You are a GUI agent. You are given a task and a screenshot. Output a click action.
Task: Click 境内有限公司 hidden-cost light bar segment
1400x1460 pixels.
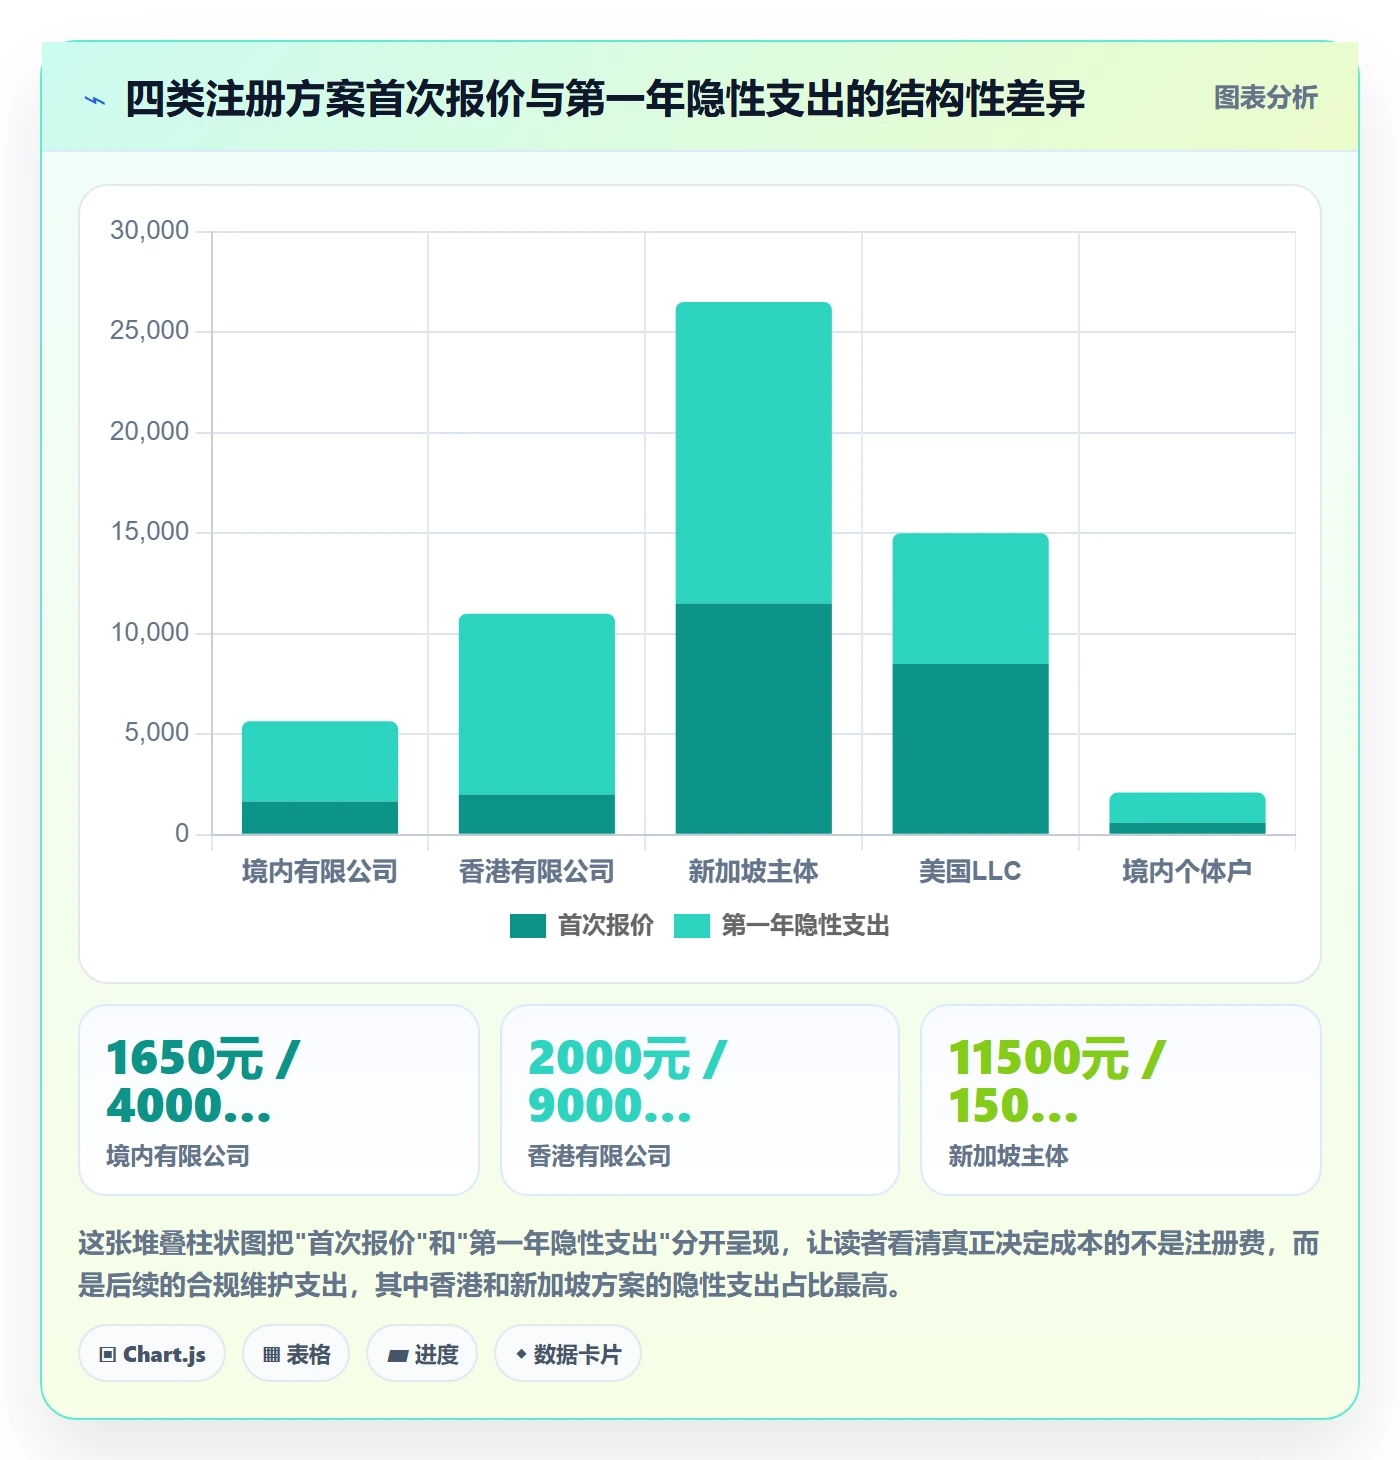[320, 762]
